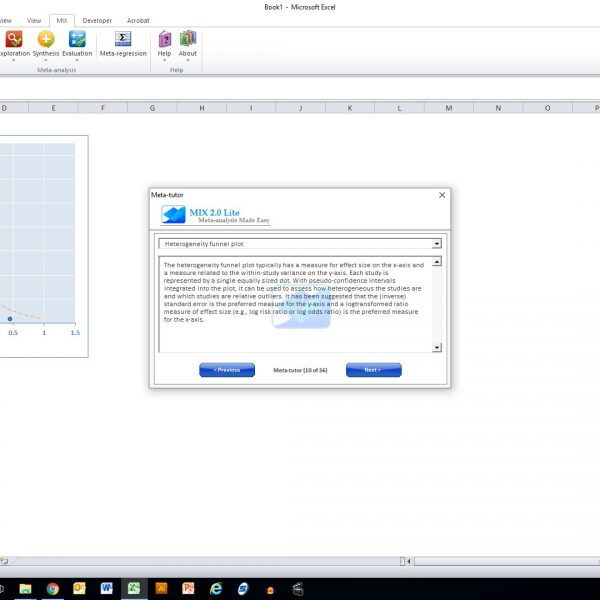
Task: Select column M header
Action: coord(449,108)
